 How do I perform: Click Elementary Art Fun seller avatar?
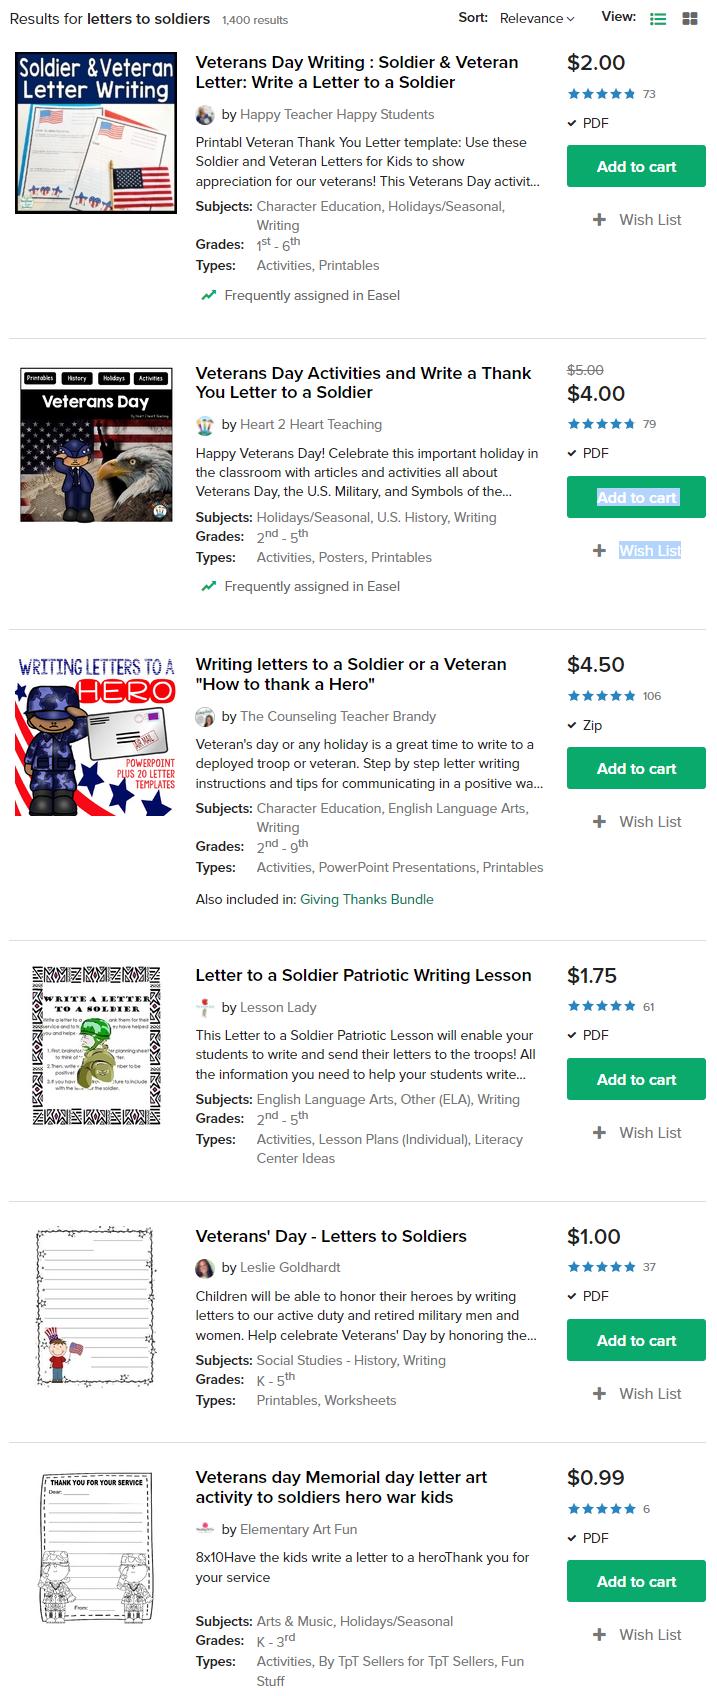[x=205, y=1530]
